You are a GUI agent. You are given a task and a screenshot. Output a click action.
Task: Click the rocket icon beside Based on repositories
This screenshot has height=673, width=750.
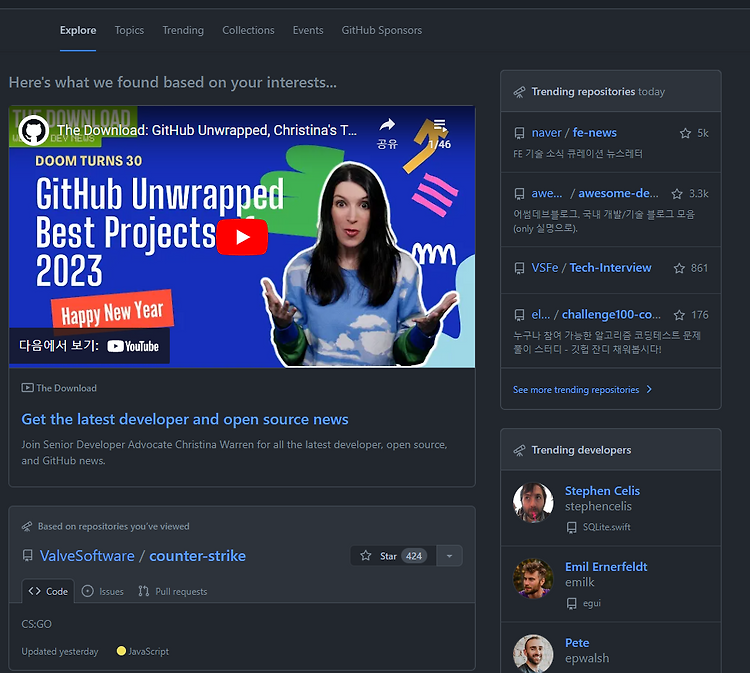[x=27, y=527]
